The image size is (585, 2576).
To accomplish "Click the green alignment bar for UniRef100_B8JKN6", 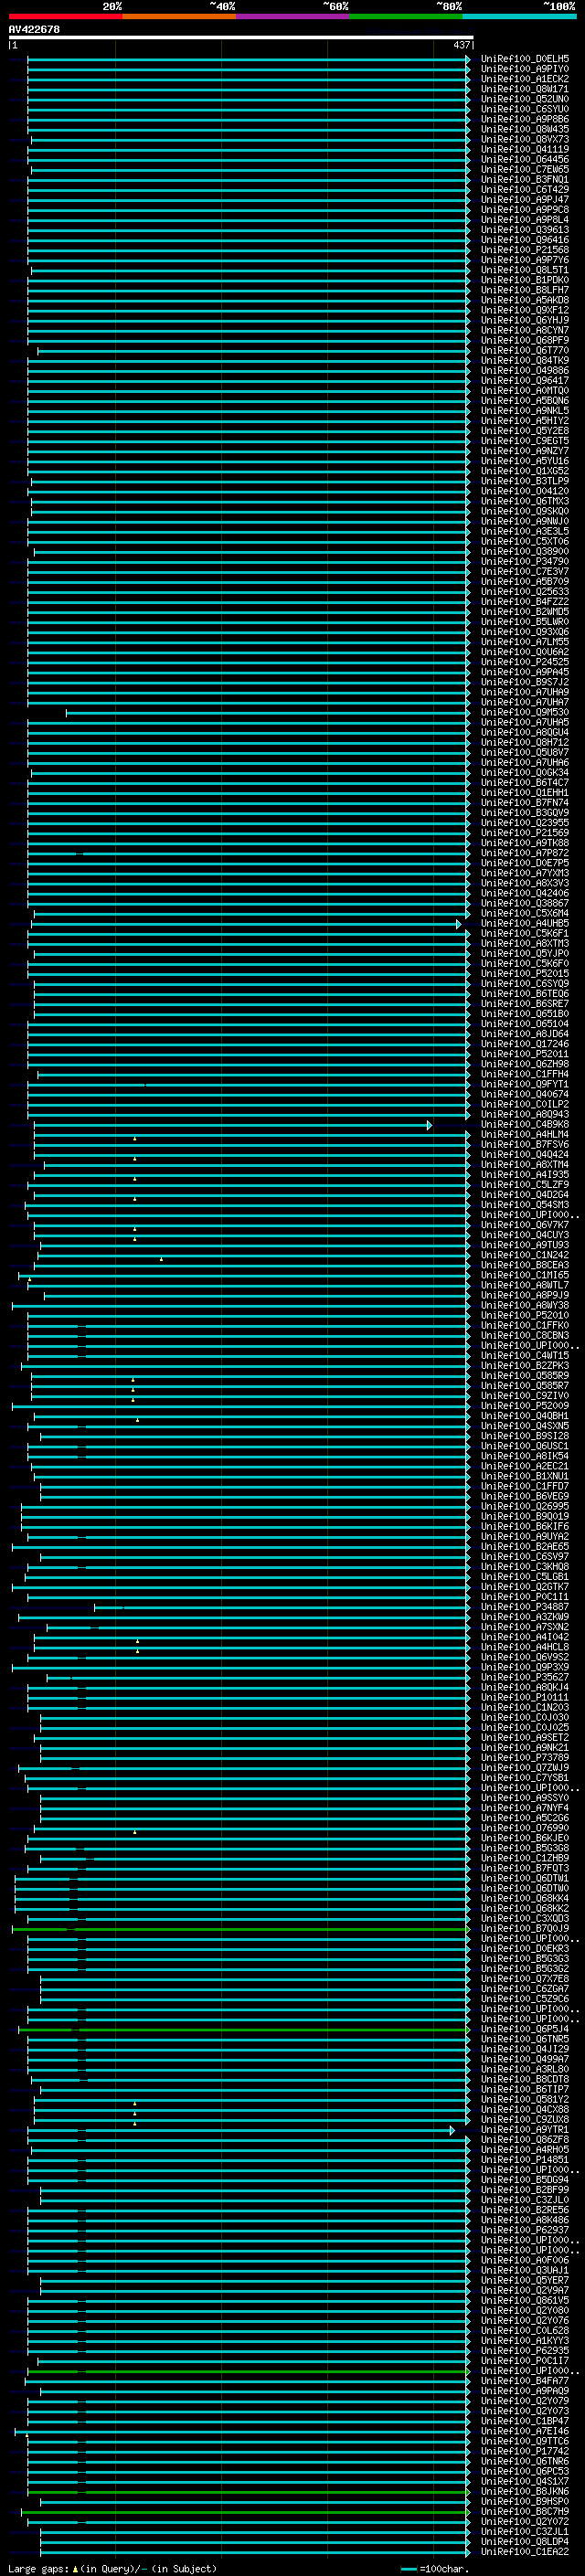I will [248, 2491].
